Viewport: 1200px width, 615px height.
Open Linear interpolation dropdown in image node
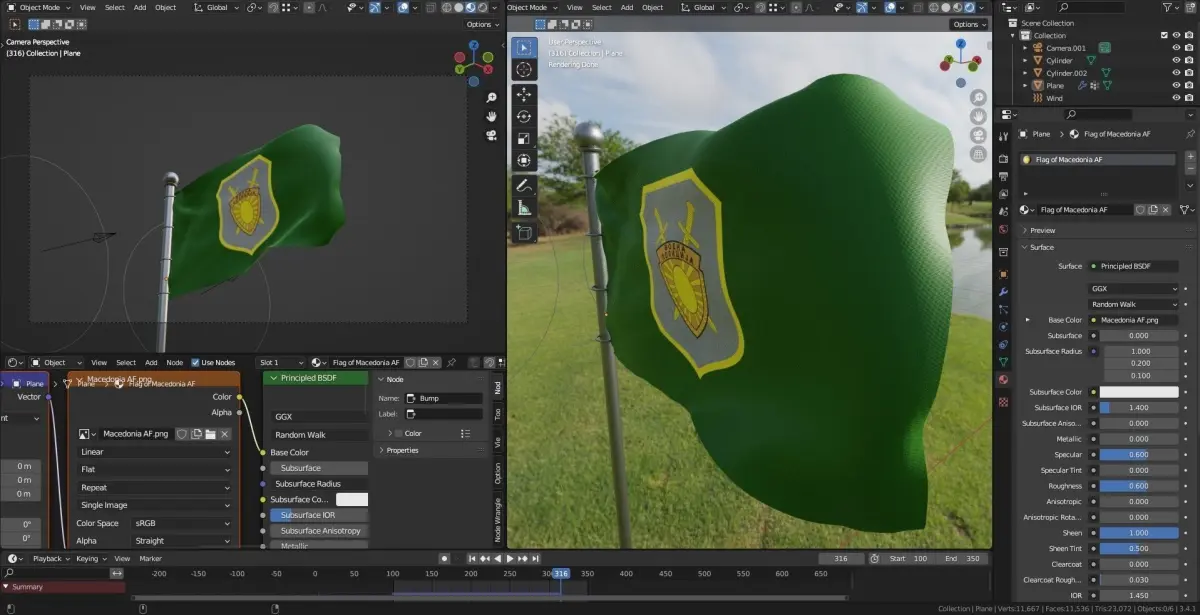(155, 452)
